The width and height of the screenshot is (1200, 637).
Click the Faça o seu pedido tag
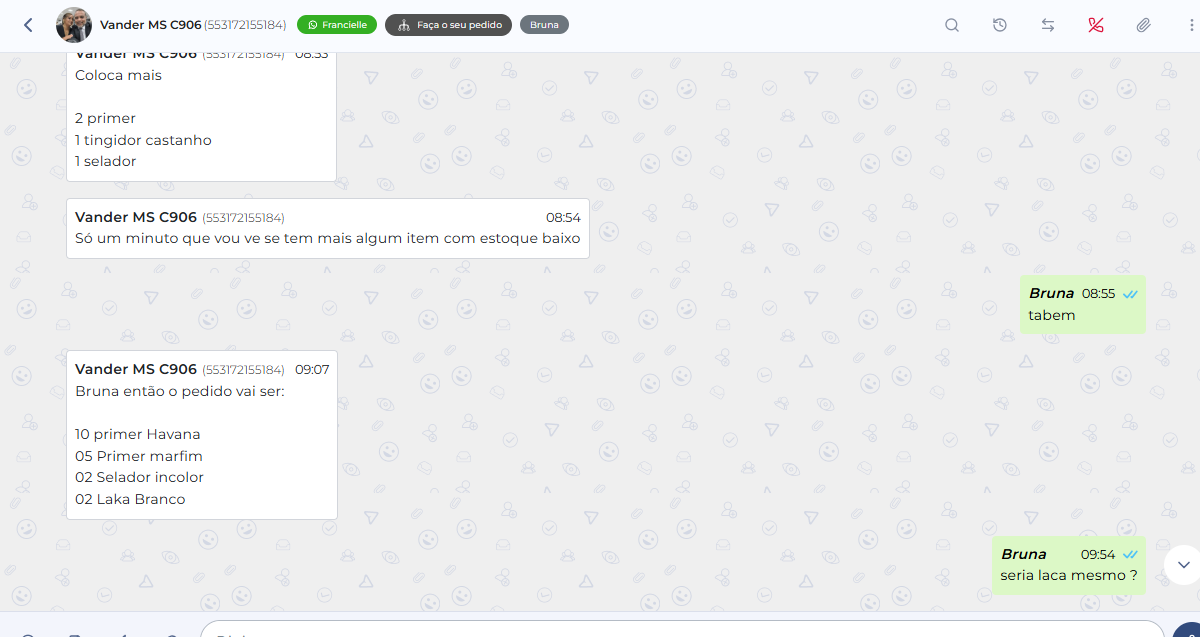pos(449,25)
